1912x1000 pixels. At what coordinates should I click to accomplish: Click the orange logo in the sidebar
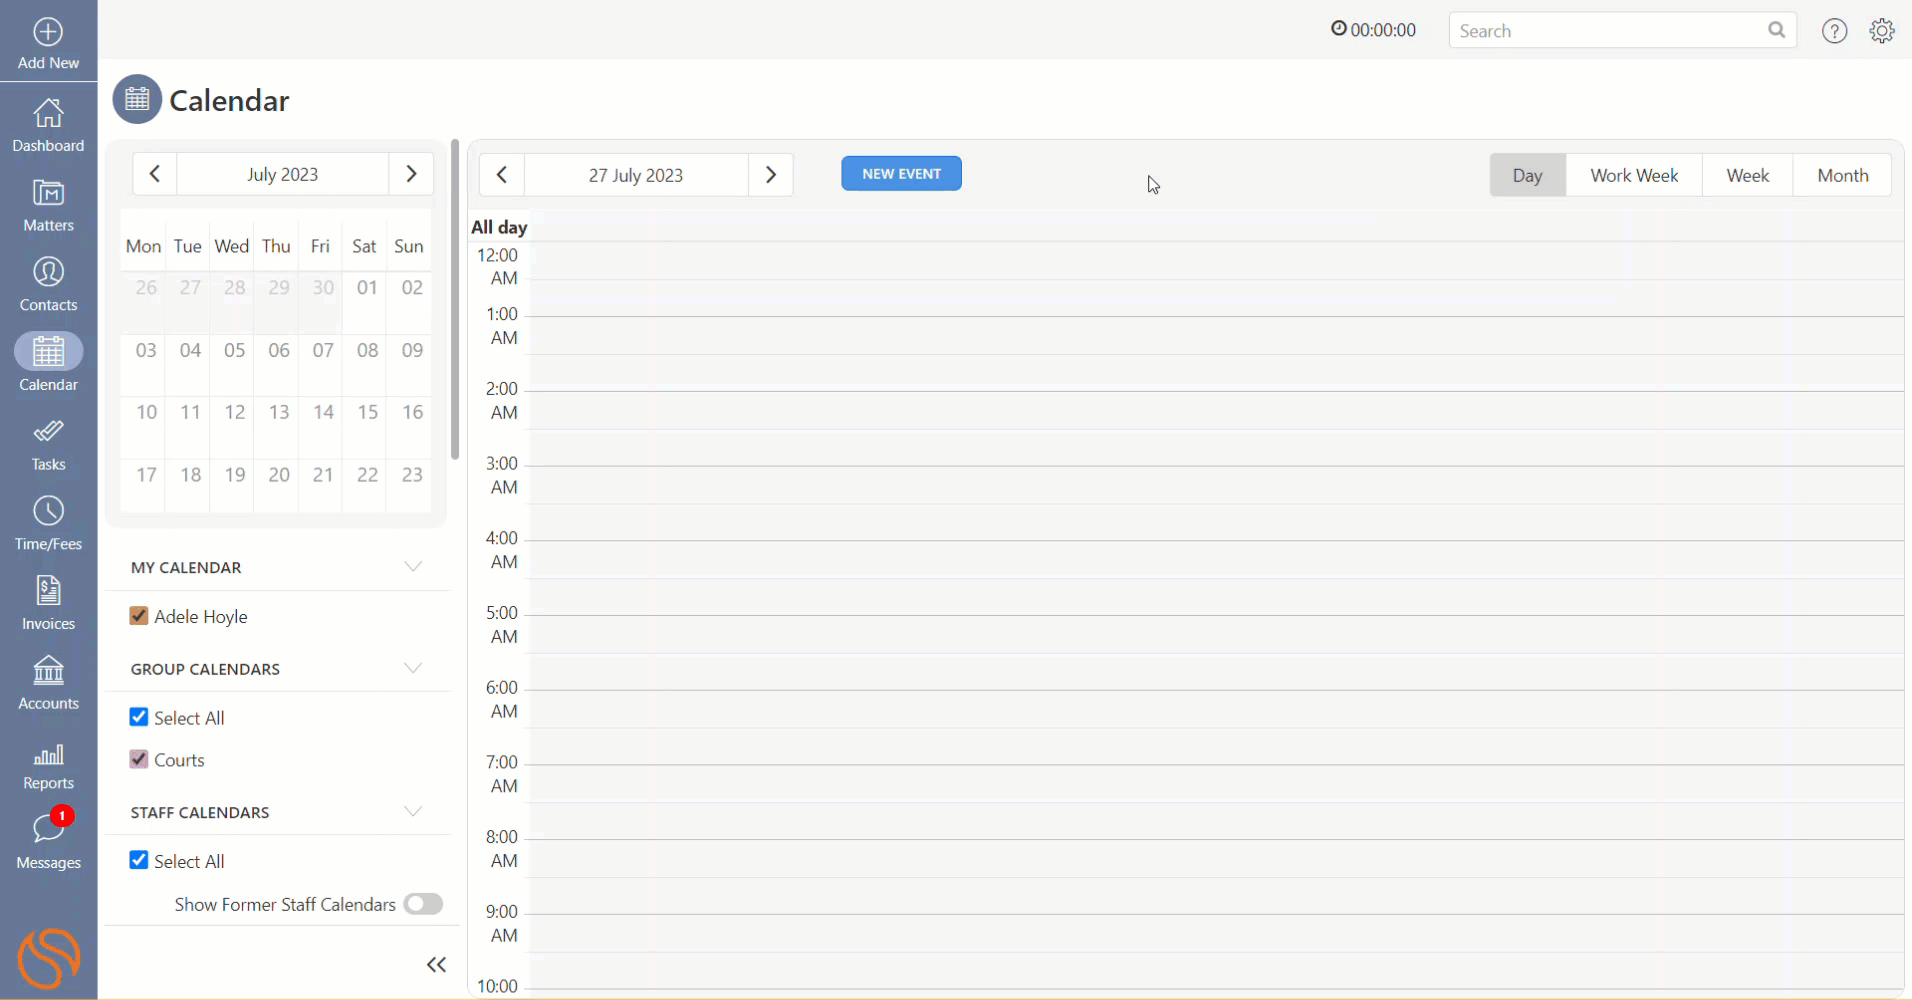click(x=48, y=958)
